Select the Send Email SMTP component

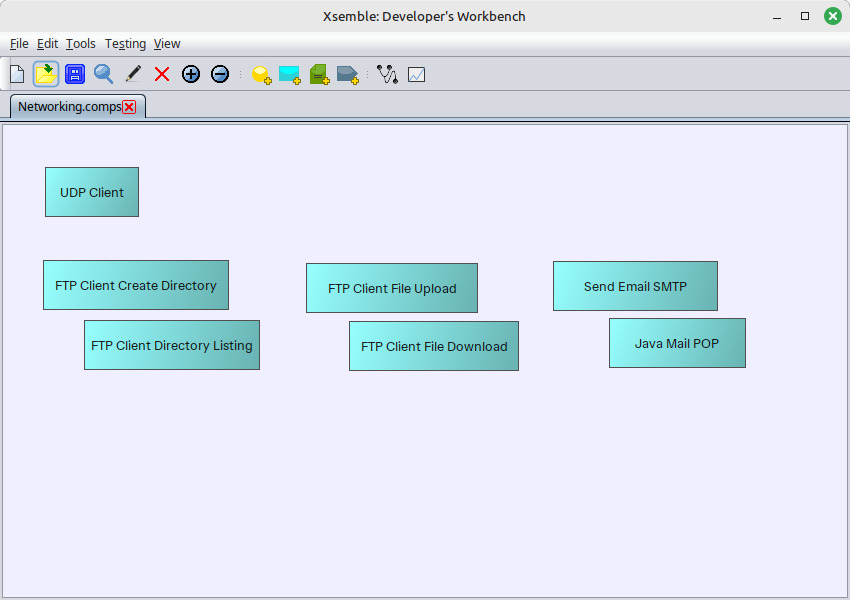635,286
